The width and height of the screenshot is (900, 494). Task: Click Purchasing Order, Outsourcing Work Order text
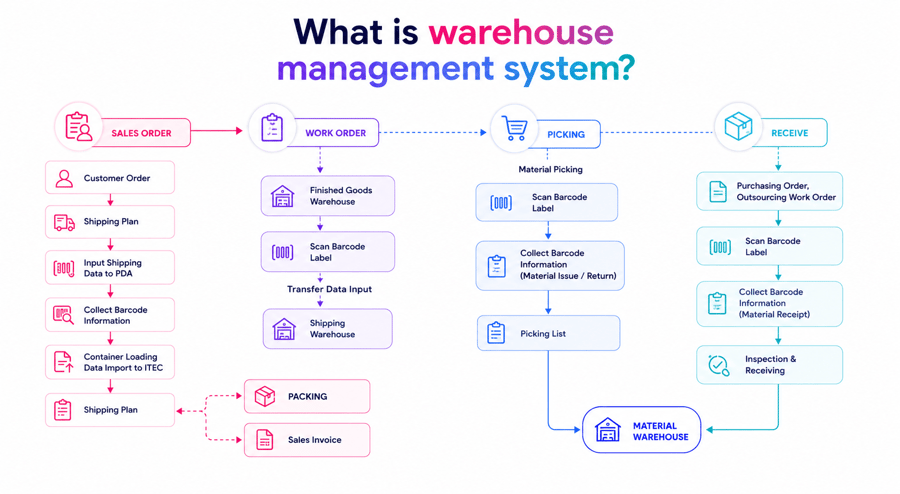click(x=786, y=192)
